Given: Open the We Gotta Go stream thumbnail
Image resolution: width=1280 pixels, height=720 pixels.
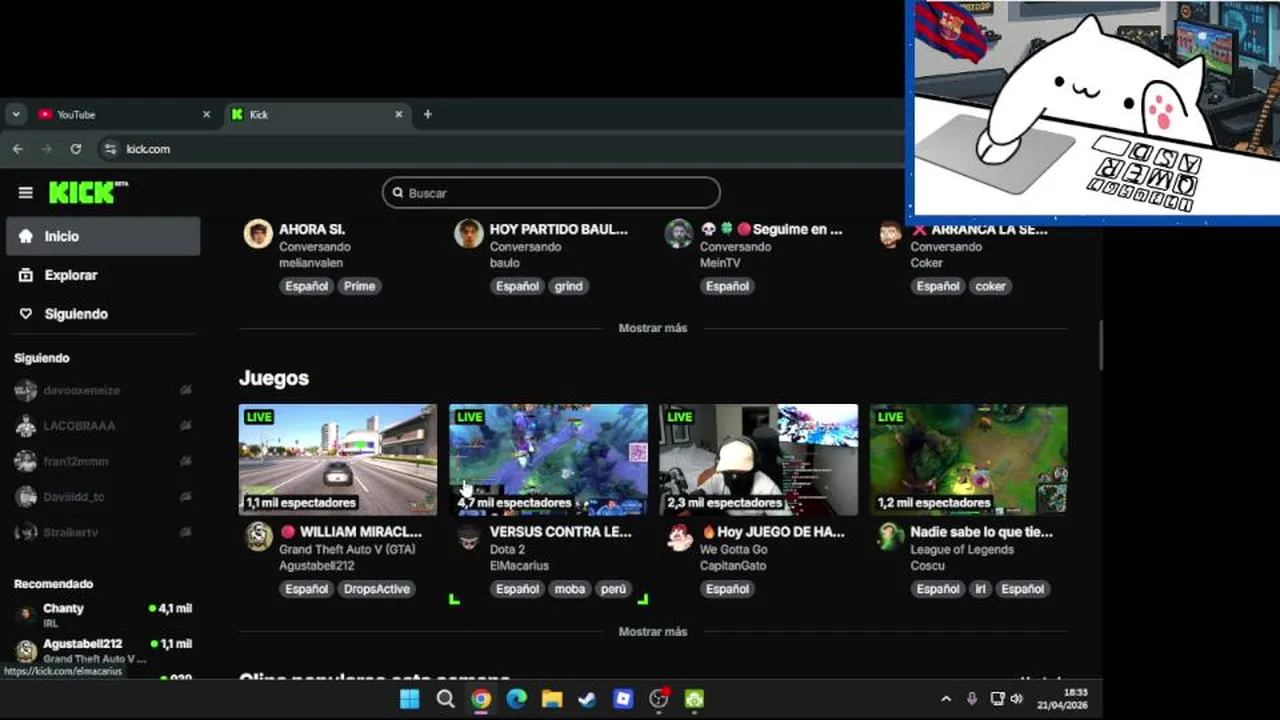Looking at the screenshot, I should point(759,460).
